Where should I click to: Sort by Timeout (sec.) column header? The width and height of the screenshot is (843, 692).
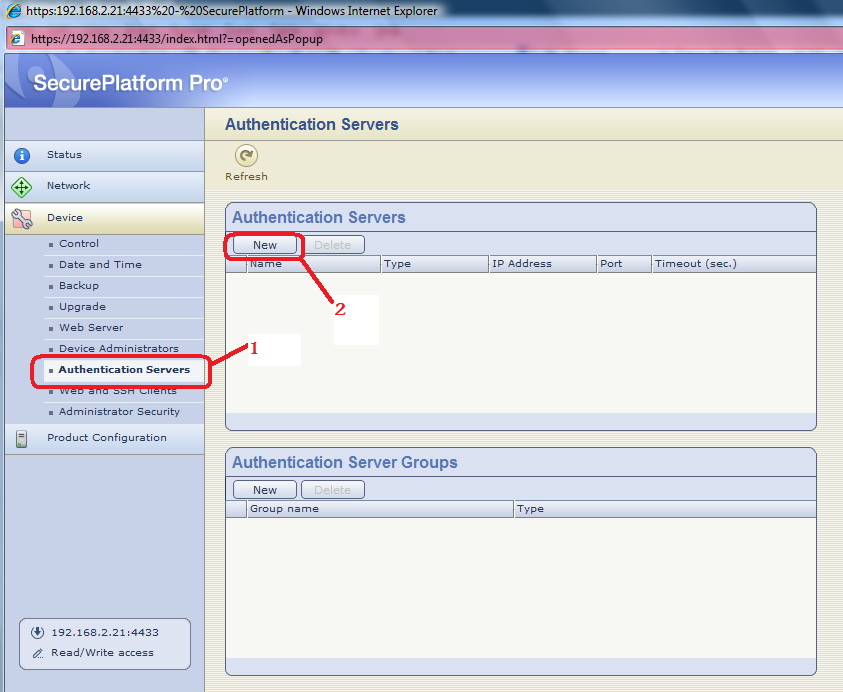tap(734, 264)
